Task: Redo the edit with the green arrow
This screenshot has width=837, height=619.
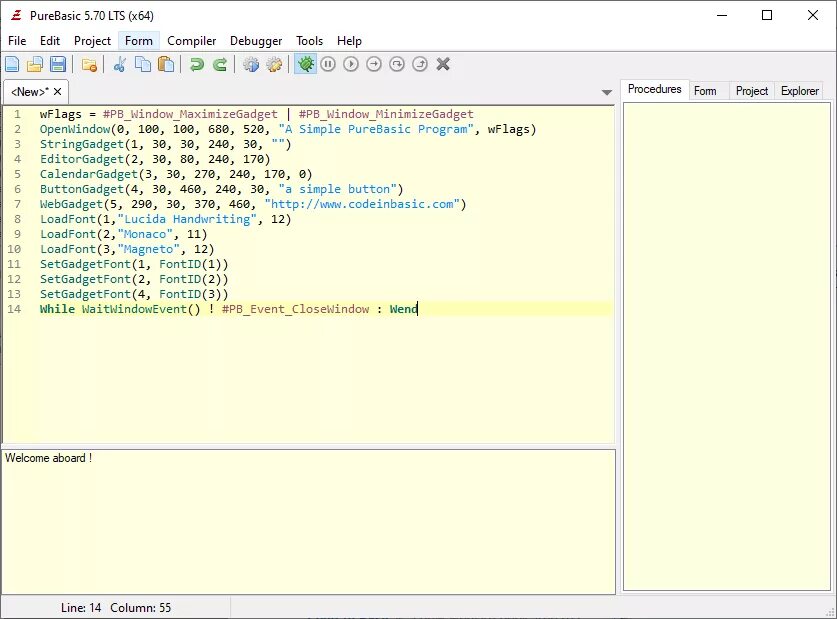Action: 220,65
